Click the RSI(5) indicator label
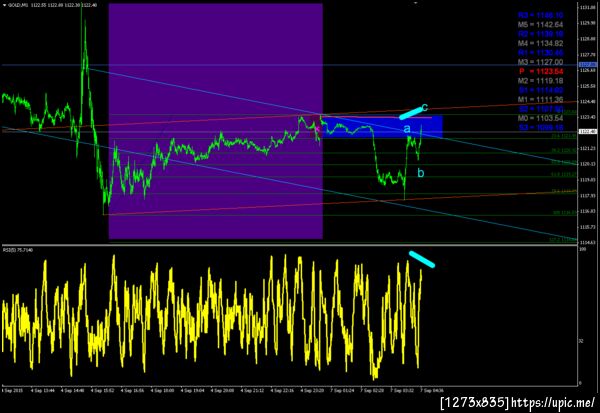This screenshot has width=600, height=413. coord(18,250)
